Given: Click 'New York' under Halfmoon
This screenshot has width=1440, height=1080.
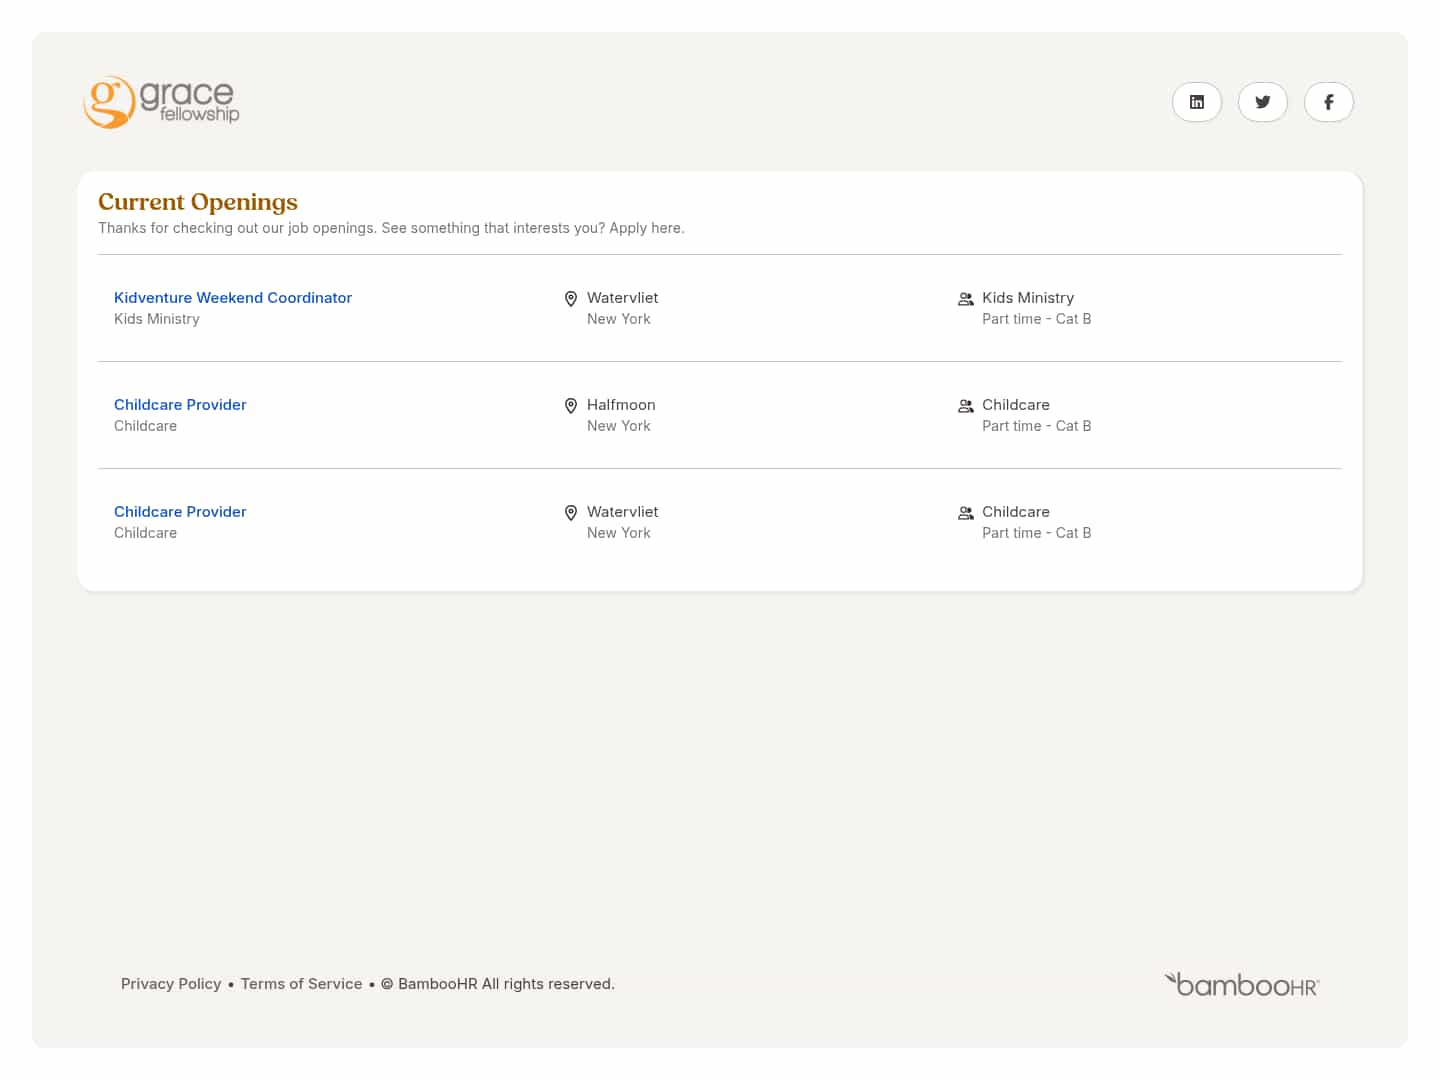Looking at the screenshot, I should [619, 426].
